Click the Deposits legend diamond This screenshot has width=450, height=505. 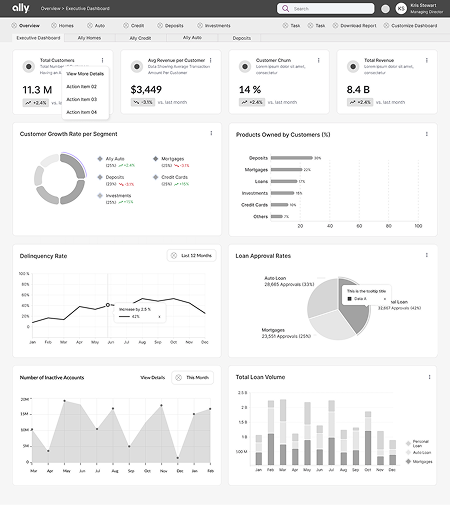coord(100,177)
